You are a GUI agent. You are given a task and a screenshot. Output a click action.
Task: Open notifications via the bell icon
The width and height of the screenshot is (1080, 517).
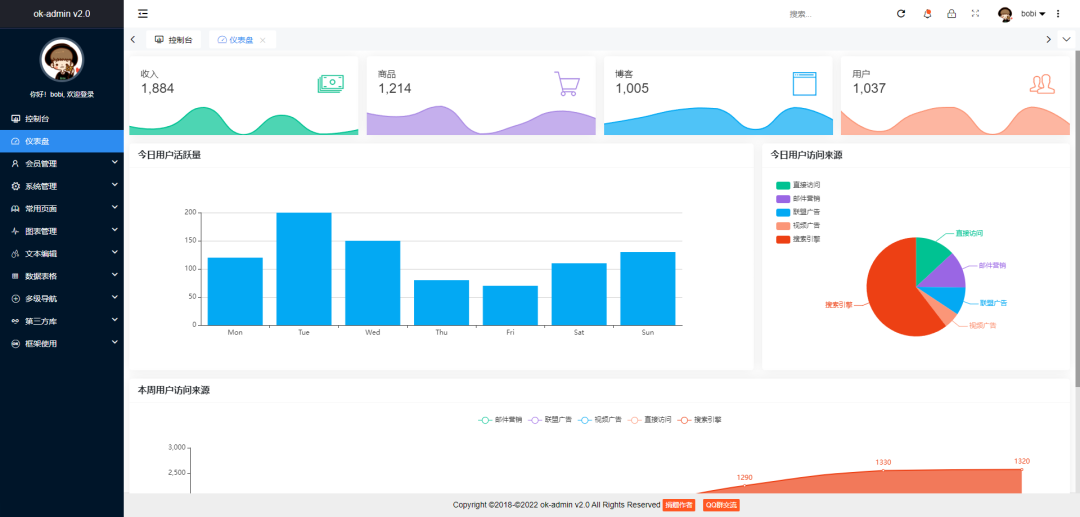pyautogui.click(x=927, y=14)
